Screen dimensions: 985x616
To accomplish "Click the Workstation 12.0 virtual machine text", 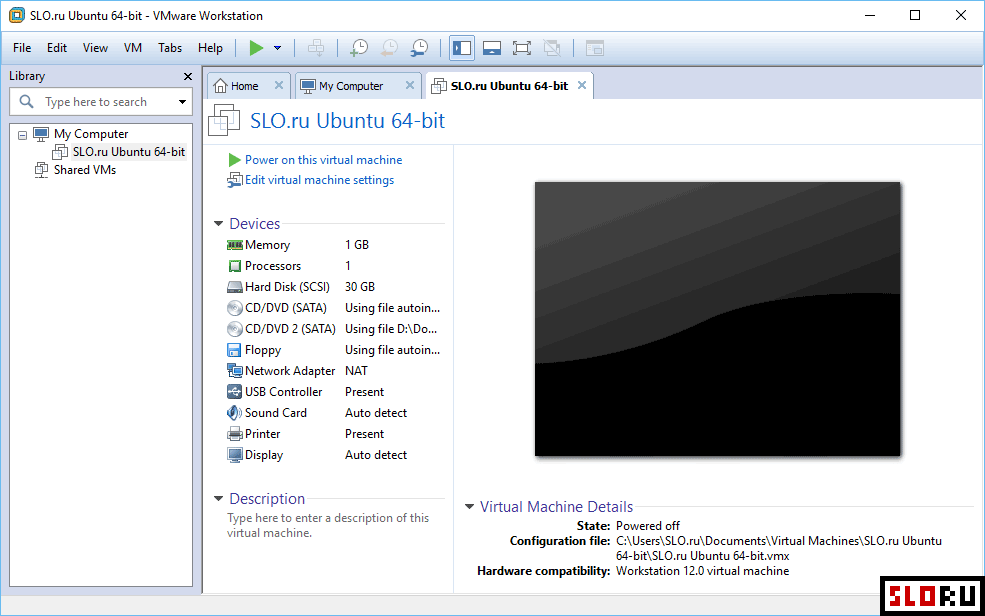I will coord(702,571).
